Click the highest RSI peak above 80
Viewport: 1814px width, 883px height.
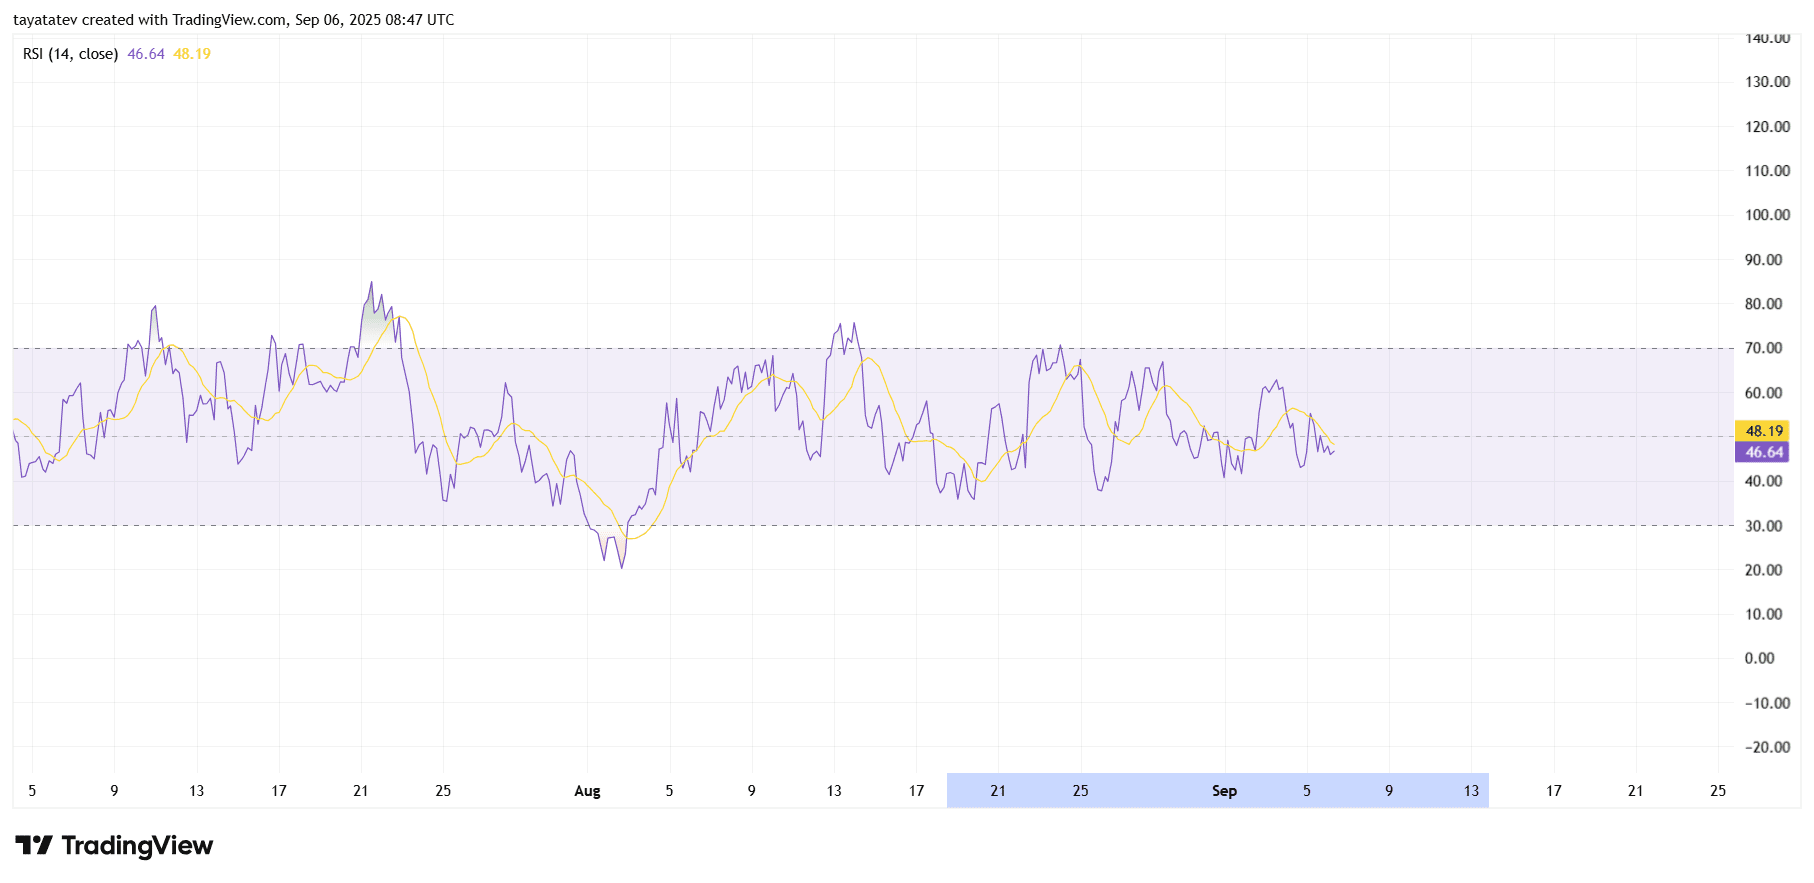click(371, 283)
